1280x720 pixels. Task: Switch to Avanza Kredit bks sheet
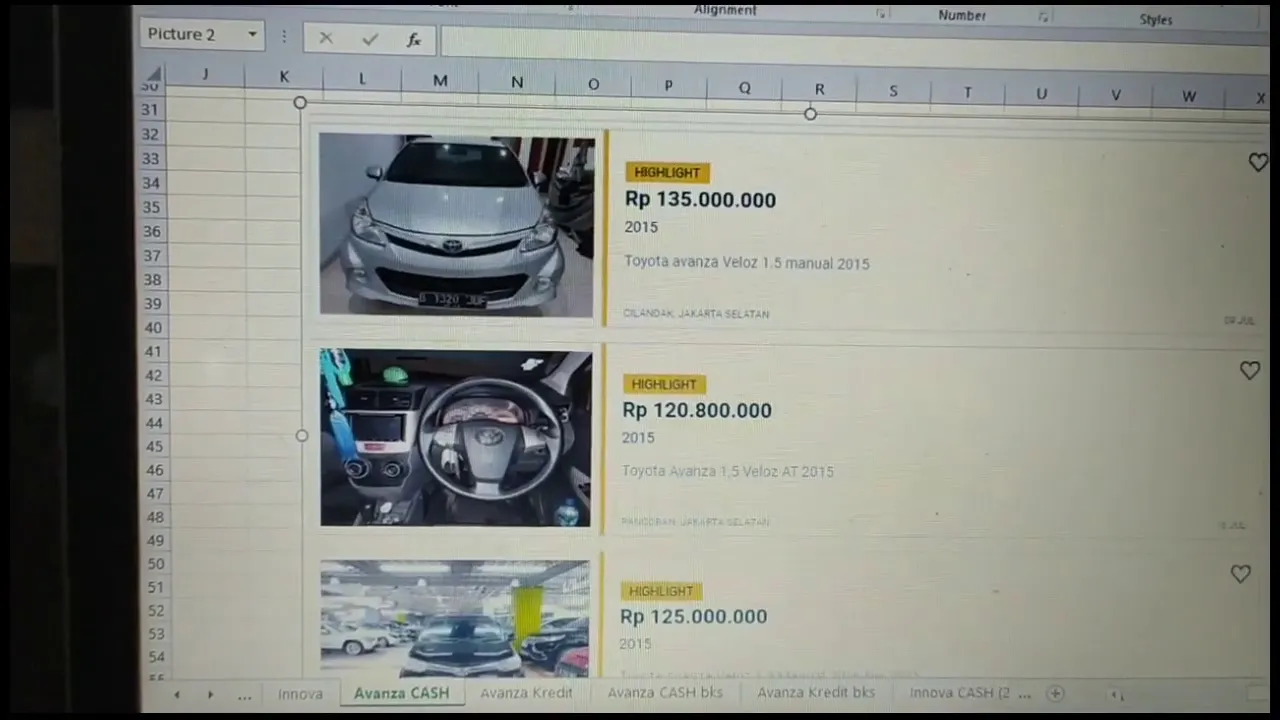tap(816, 692)
